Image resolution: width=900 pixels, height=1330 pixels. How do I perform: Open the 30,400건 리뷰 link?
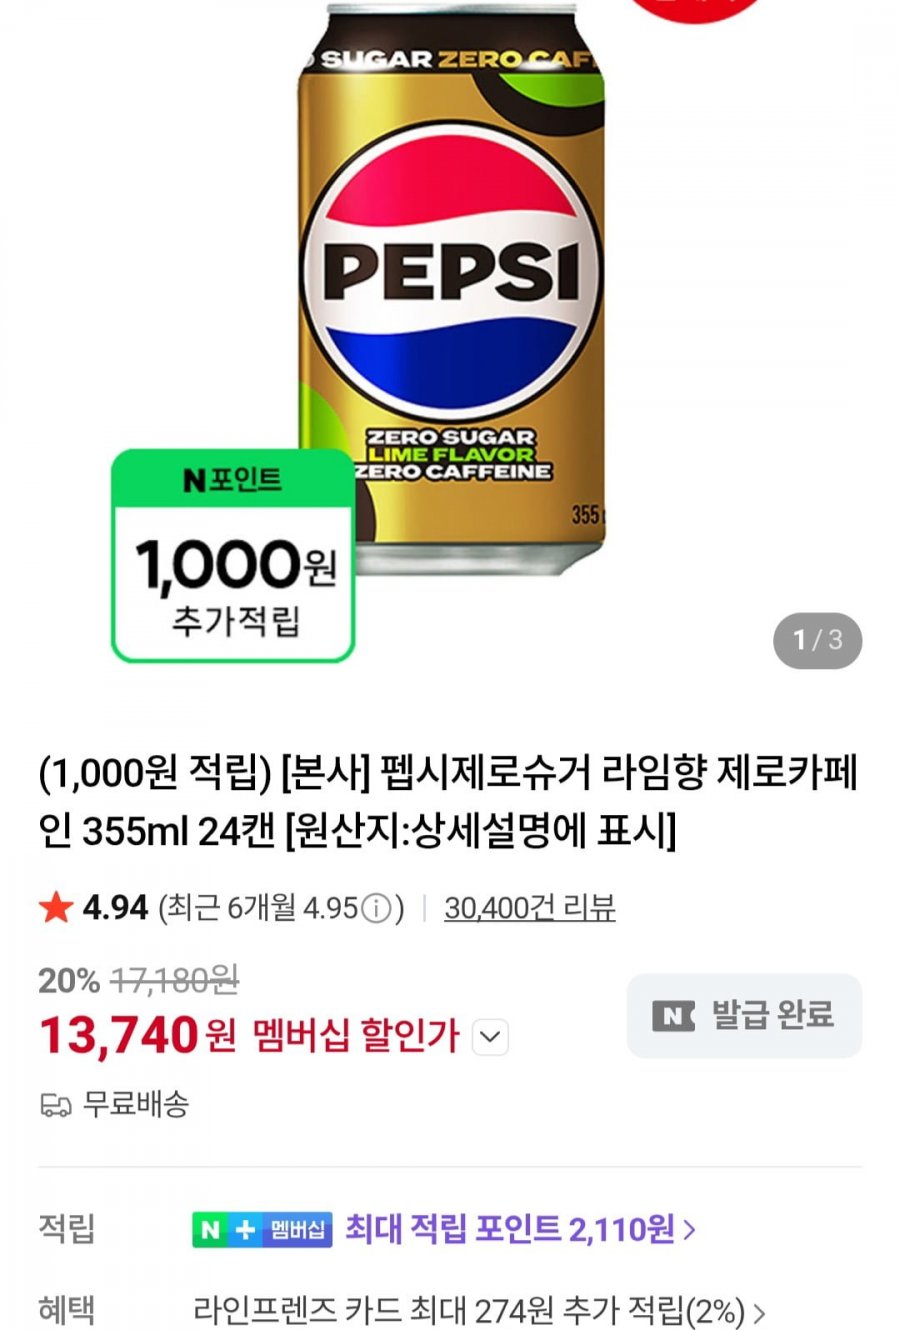pyautogui.click(x=529, y=908)
